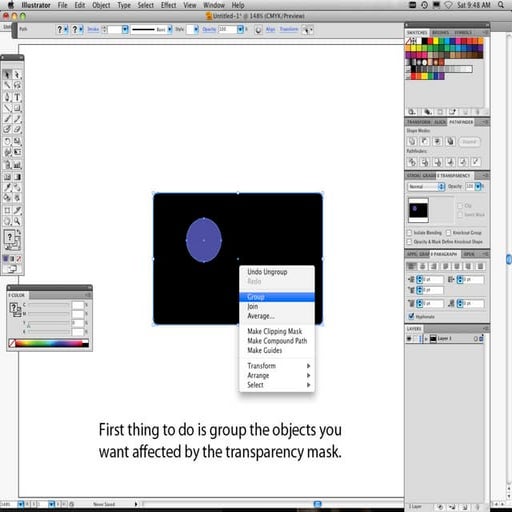Select the Rectangle tool
The height and width of the screenshot is (512, 512).
pos(17,108)
